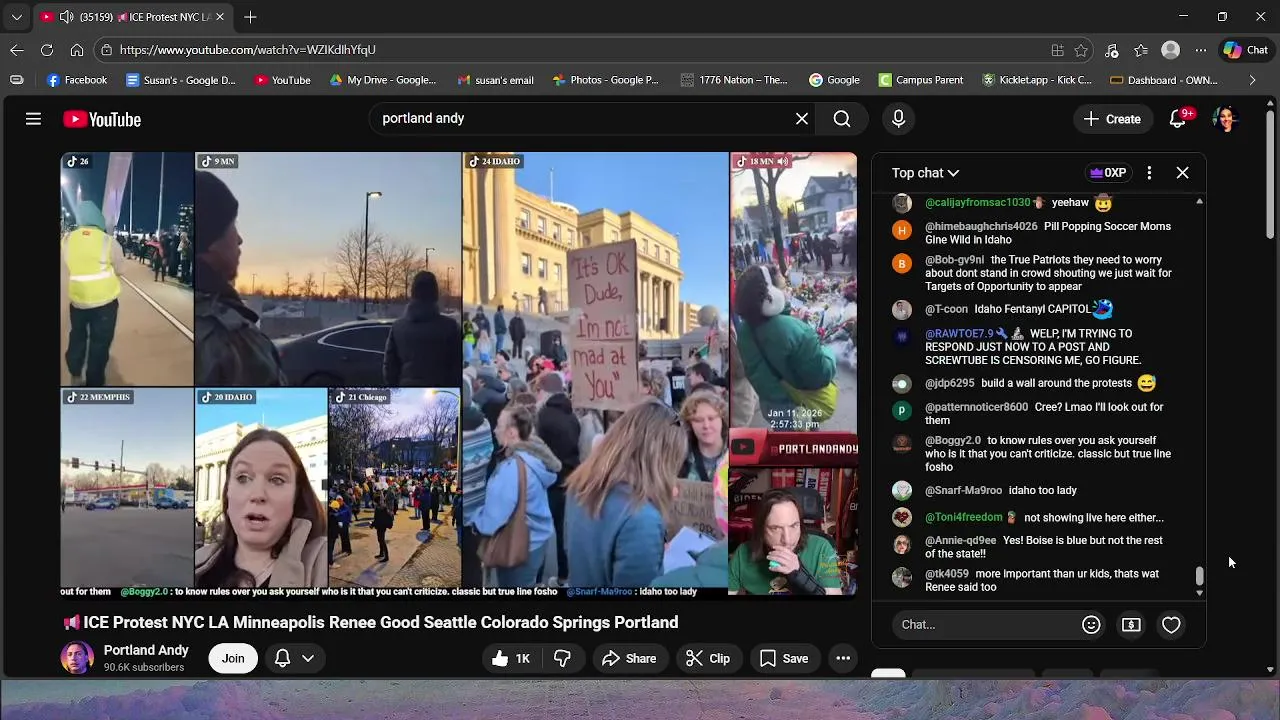The image size is (1280, 720).
Task: Open the Facebook bookmark
Action: click(77, 80)
